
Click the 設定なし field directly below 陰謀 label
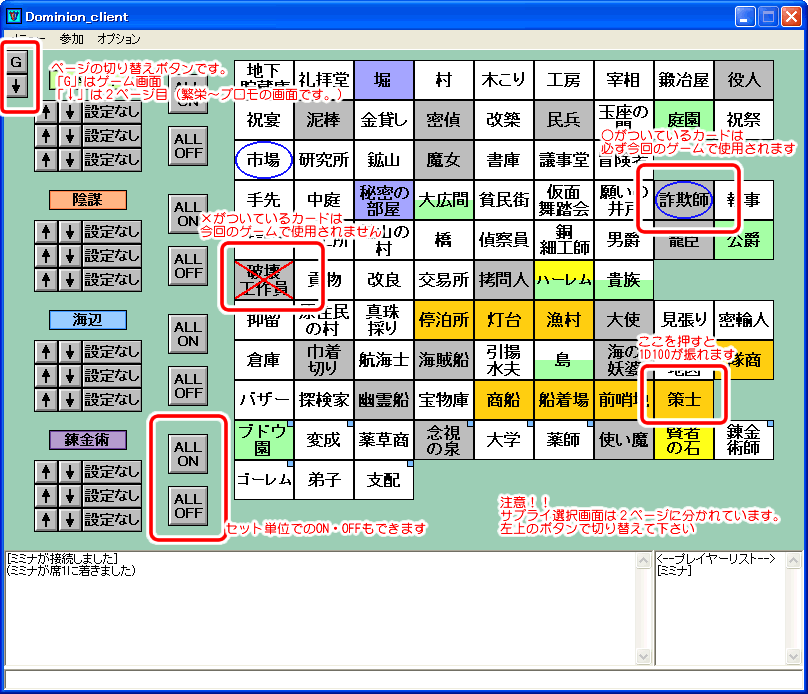pos(112,232)
